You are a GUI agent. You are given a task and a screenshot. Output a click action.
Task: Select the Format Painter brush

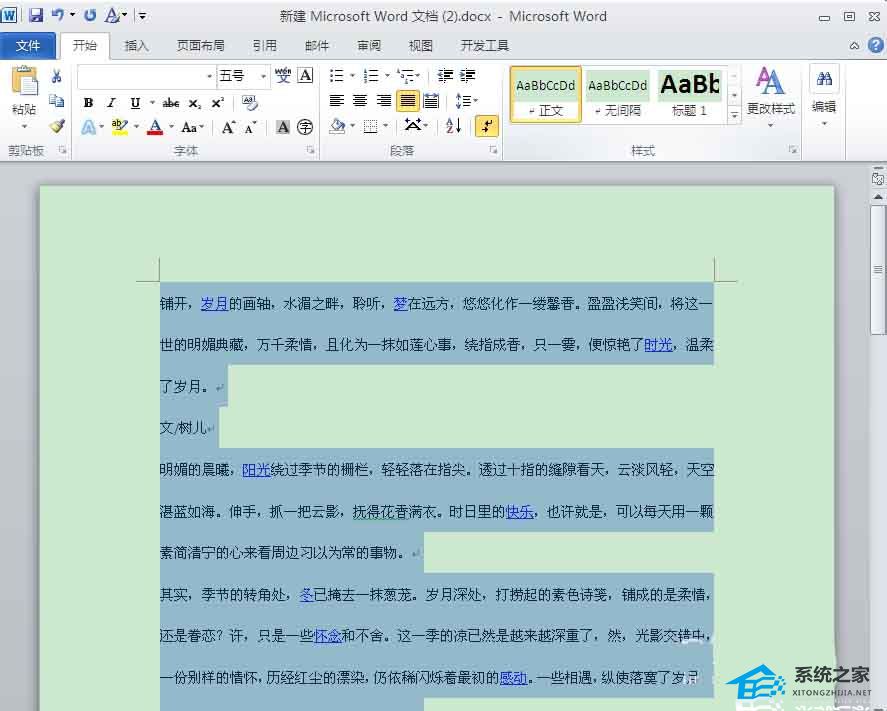[57, 126]
